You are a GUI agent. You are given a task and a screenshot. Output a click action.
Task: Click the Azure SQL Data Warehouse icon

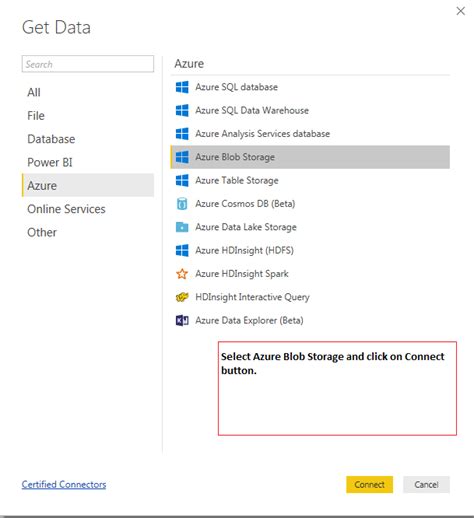tap(182, 110)
